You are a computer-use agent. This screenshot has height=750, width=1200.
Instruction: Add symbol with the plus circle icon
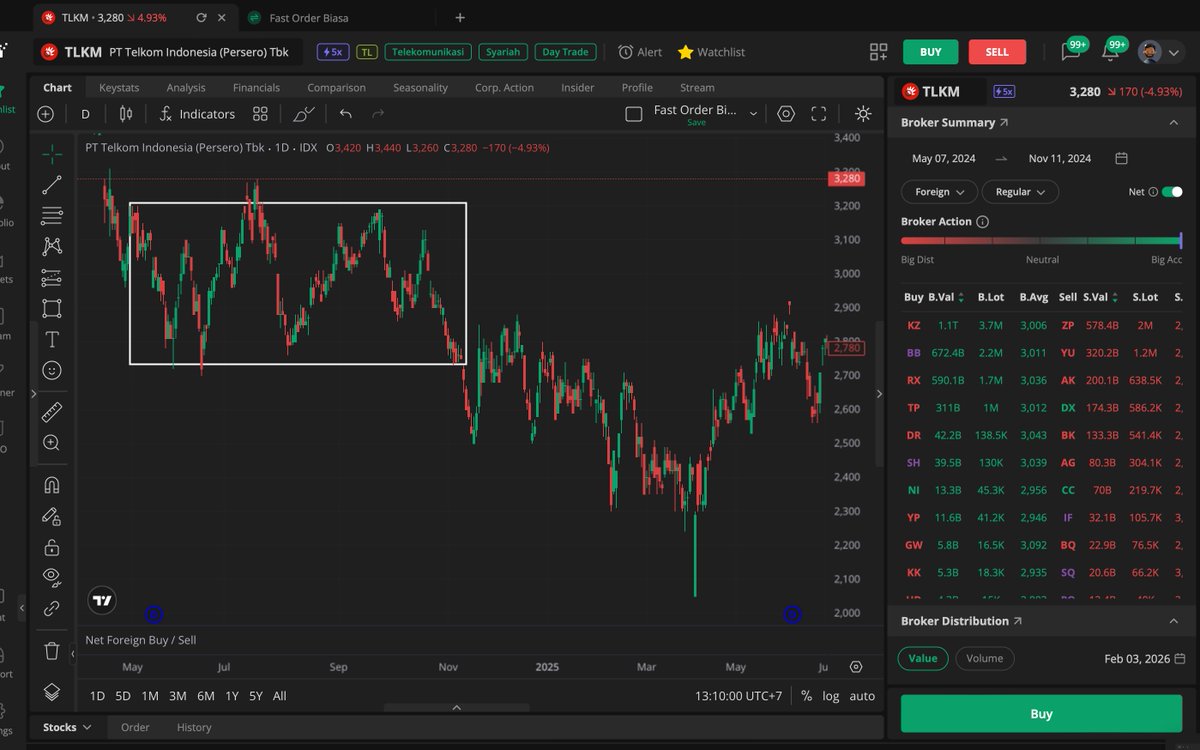(x=45, y=114)
